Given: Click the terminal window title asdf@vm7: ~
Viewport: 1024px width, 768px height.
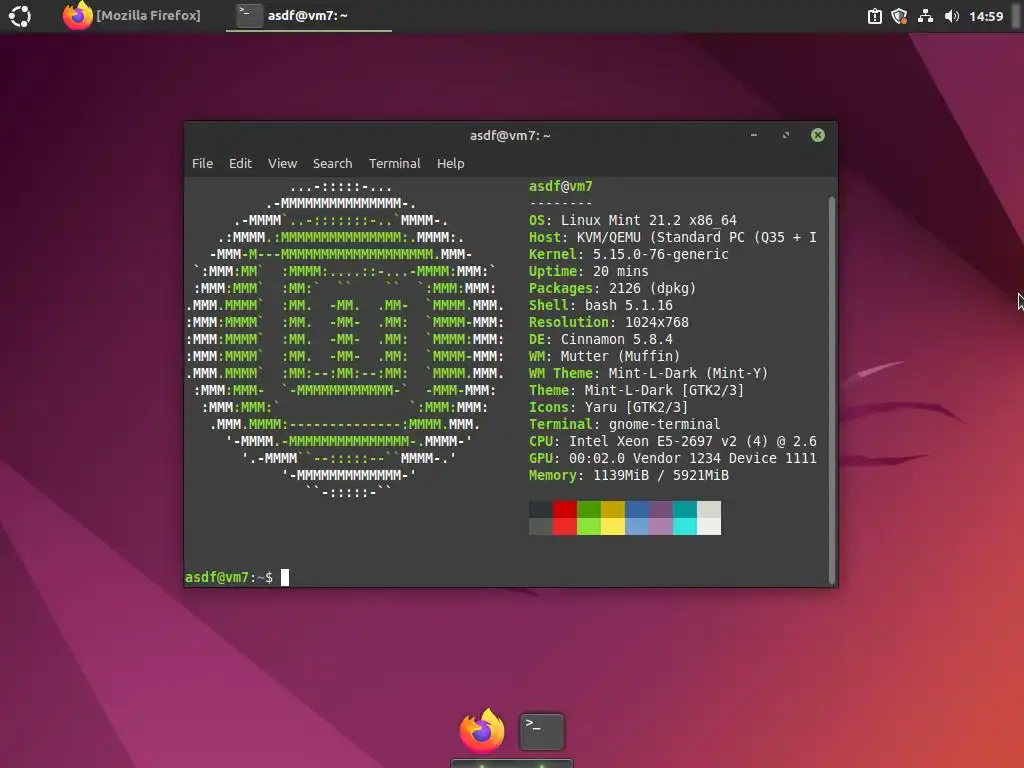Looking at the screenshot, I should pyautogui.click(x=510, y=136).
